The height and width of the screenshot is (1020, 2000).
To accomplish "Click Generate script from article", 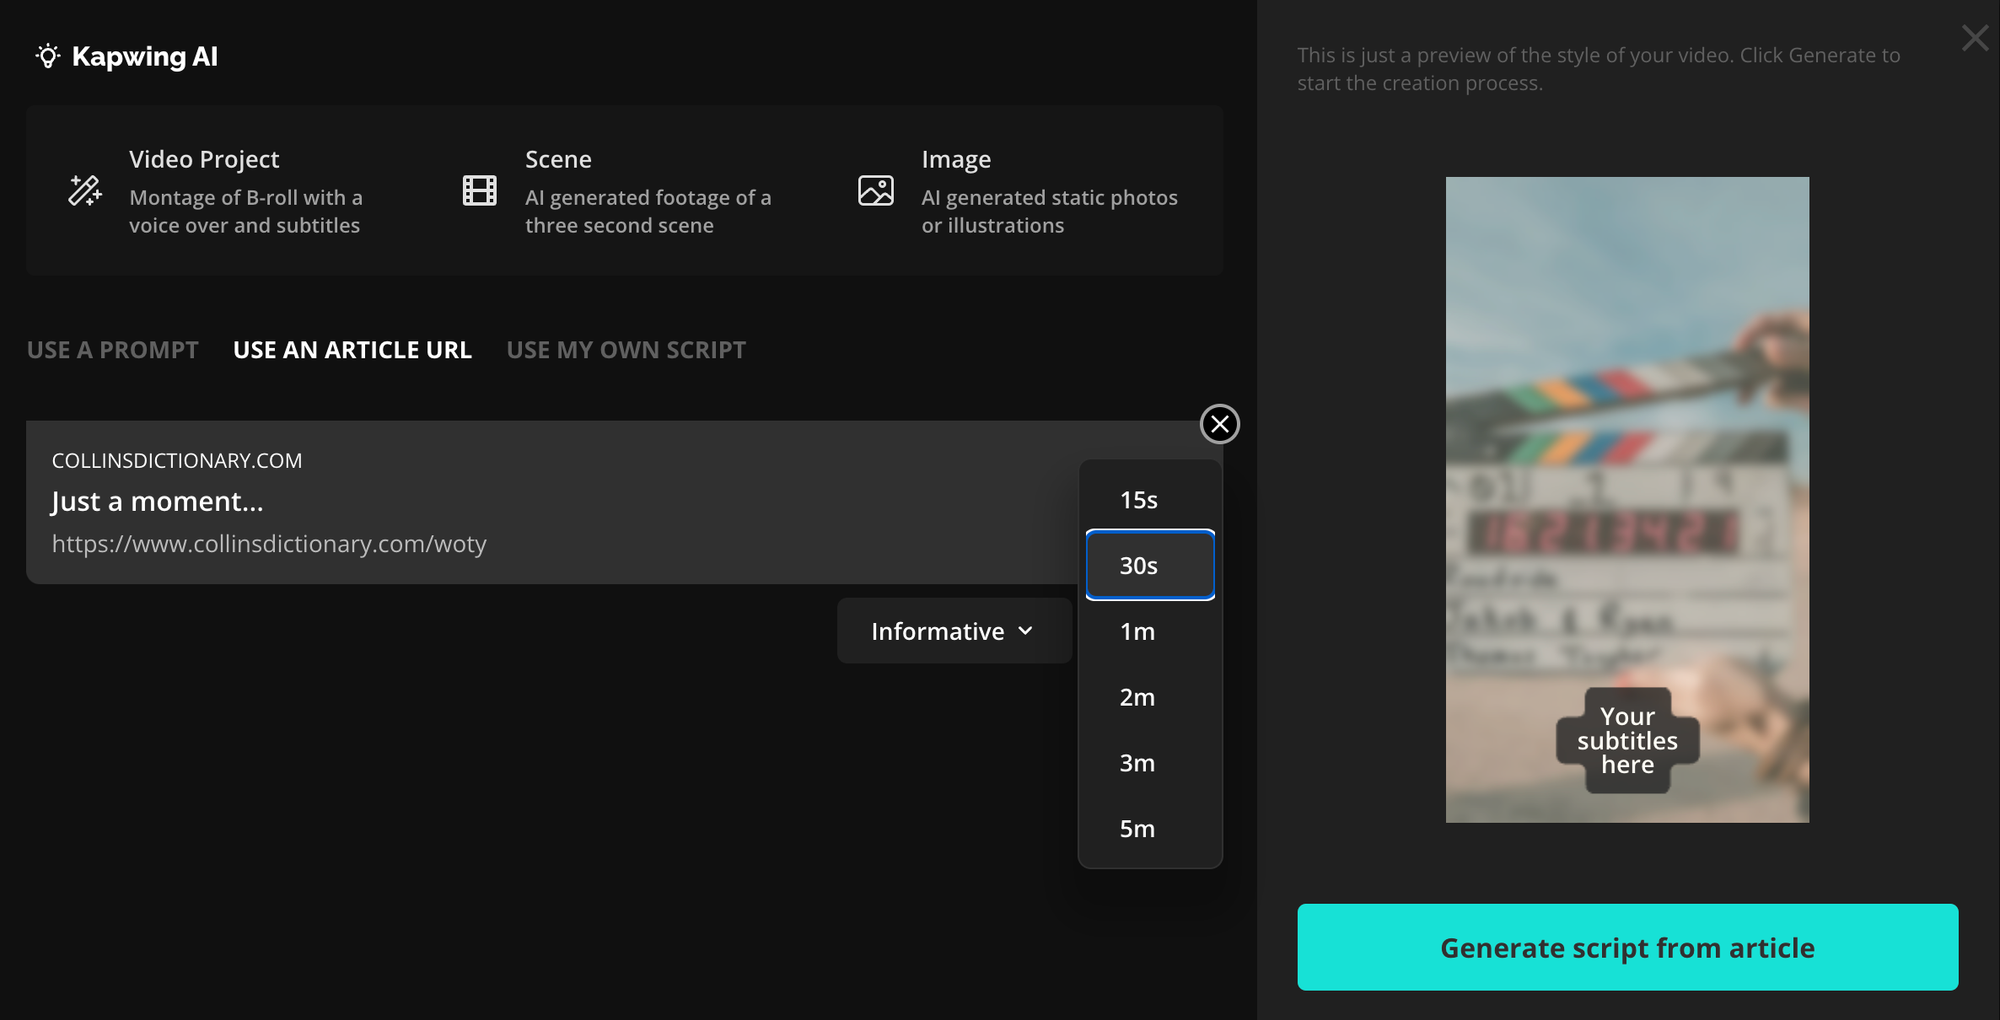I will click(x=1627, y=947).
